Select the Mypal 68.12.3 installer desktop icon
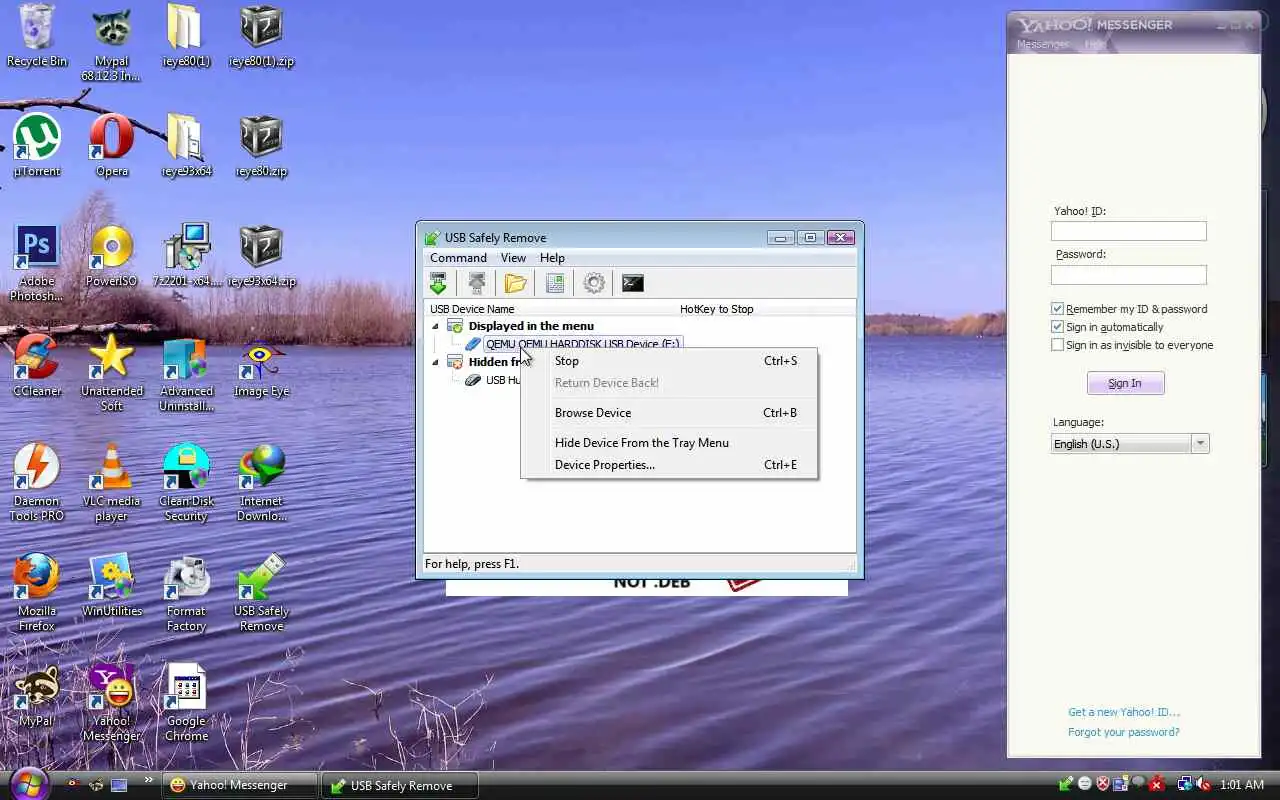Screen dimensions: 1280x800 111,43
